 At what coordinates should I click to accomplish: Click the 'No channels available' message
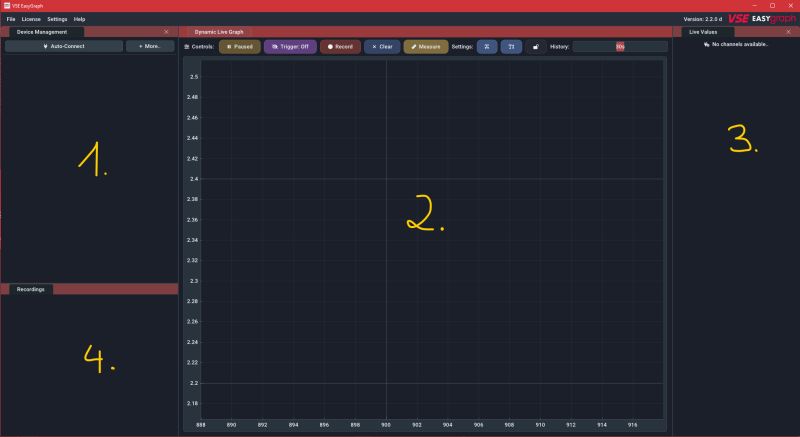[736, 44]
